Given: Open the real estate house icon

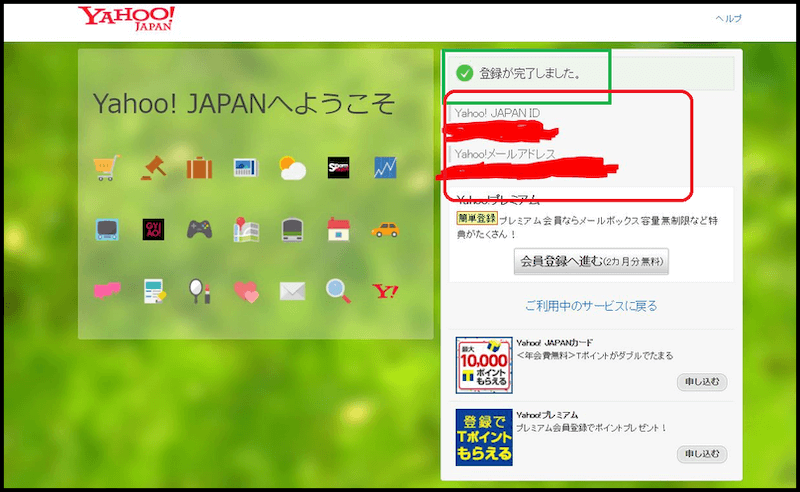Looking at the screenshot, I should click(339, 230).
